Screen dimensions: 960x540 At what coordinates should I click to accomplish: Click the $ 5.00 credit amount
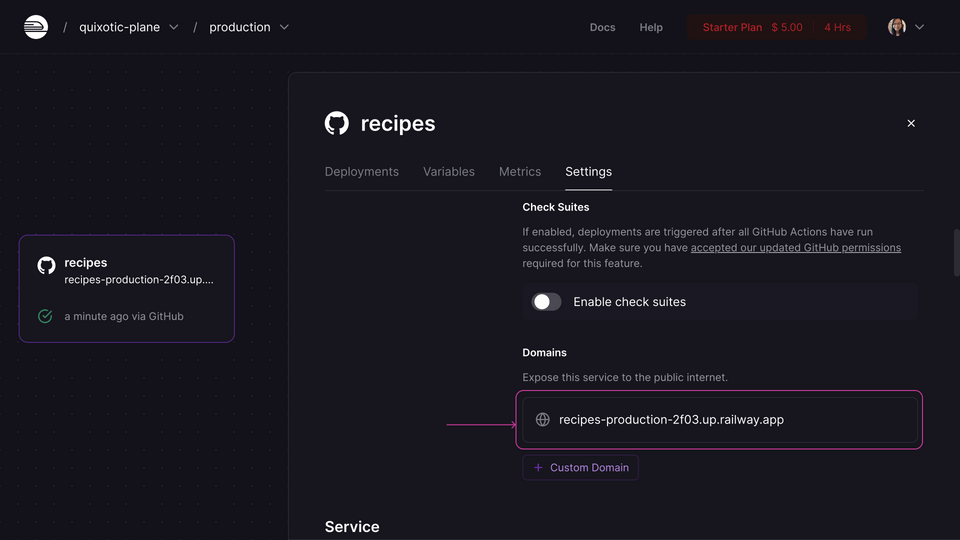click(x=787, y=28)
